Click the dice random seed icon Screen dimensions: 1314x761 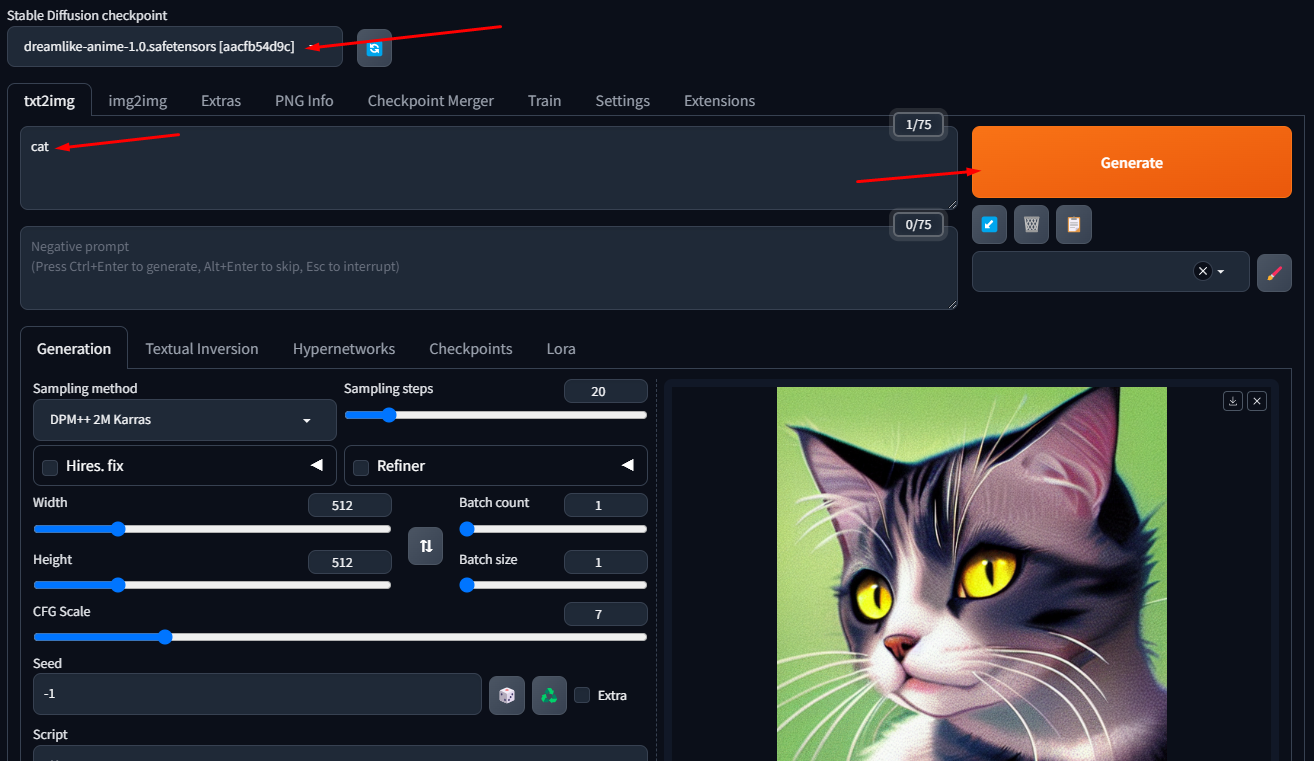pyautogui.click(x=506, y=695)
